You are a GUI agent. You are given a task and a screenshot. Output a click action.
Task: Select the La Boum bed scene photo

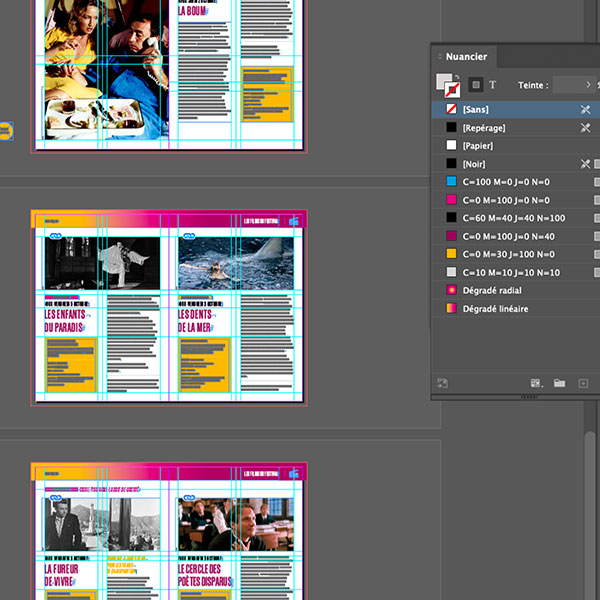(107, 70)
